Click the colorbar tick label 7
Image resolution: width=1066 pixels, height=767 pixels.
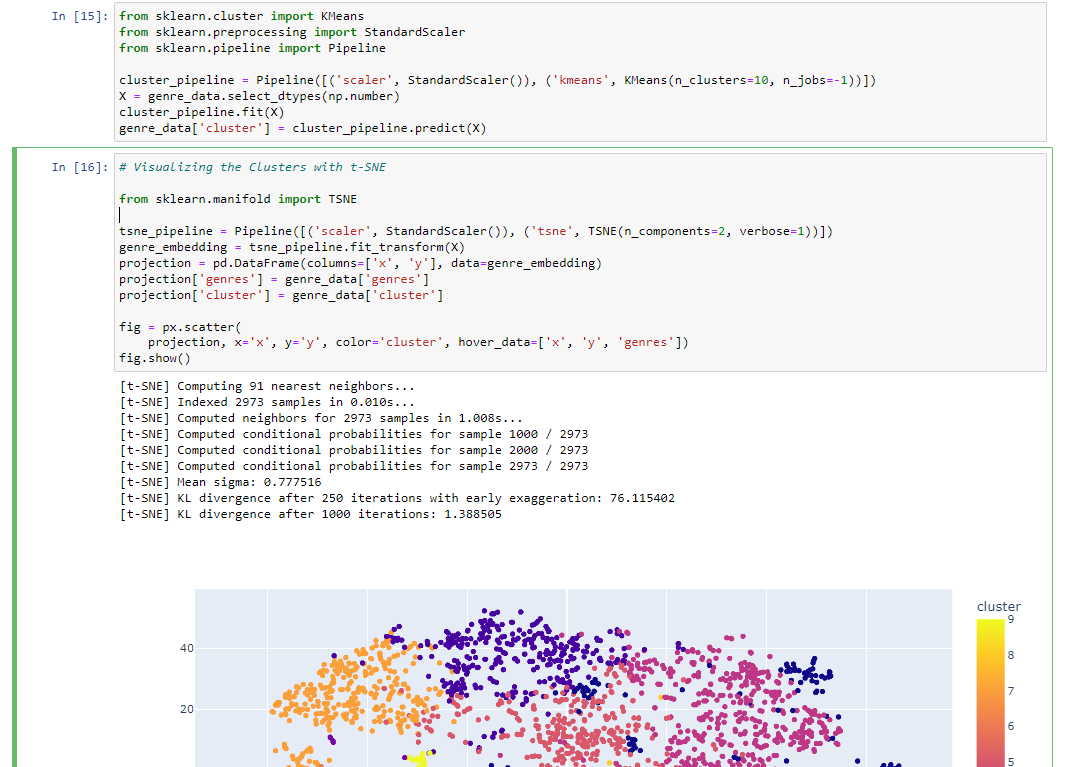(1011, 691)
